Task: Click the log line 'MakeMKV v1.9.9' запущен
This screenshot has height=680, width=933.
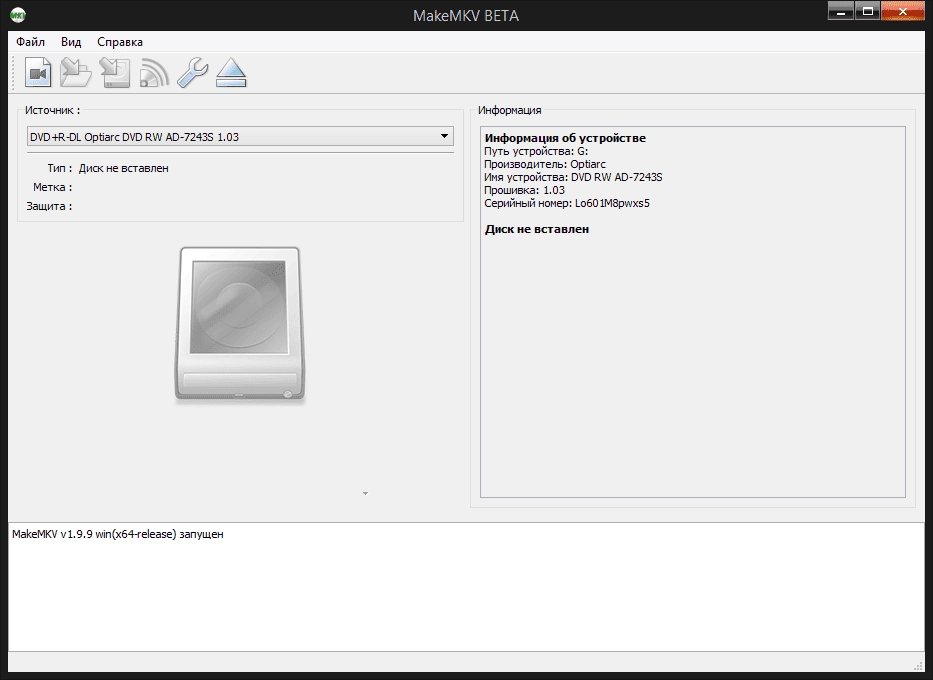Action: point(118,534)
